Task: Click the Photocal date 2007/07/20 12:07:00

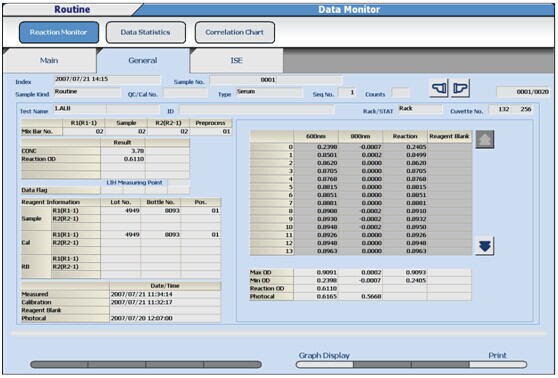Action: click(x=165, y=318)
